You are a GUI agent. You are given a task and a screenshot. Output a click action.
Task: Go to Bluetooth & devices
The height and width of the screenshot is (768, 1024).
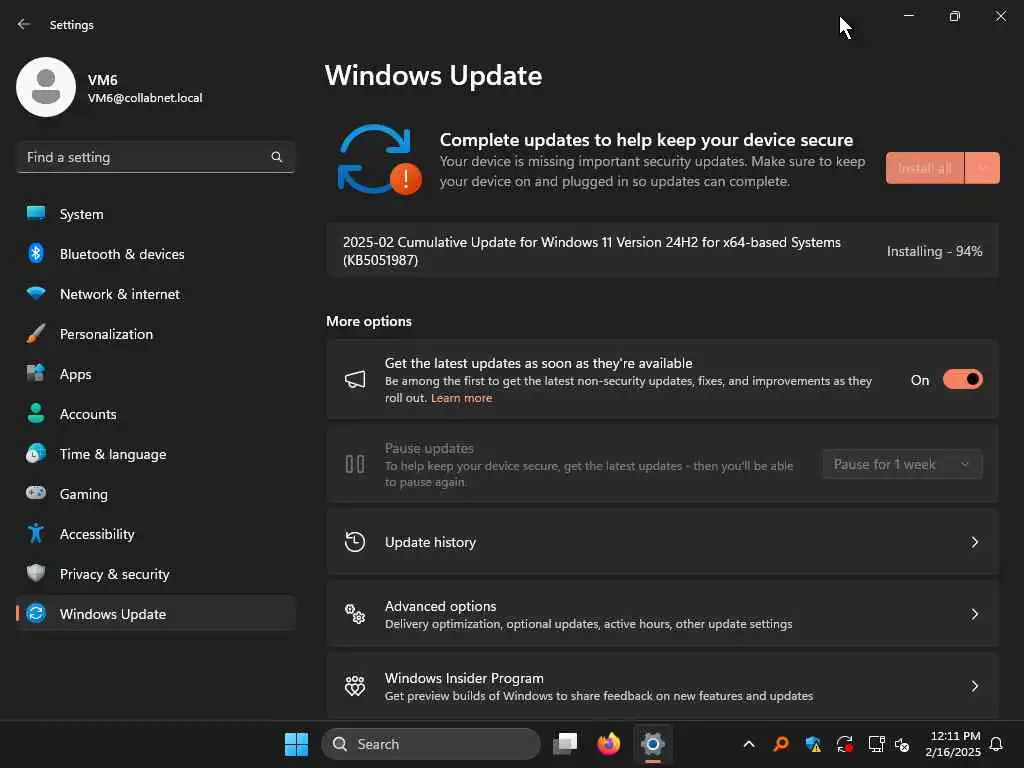(x=156, y=253)
